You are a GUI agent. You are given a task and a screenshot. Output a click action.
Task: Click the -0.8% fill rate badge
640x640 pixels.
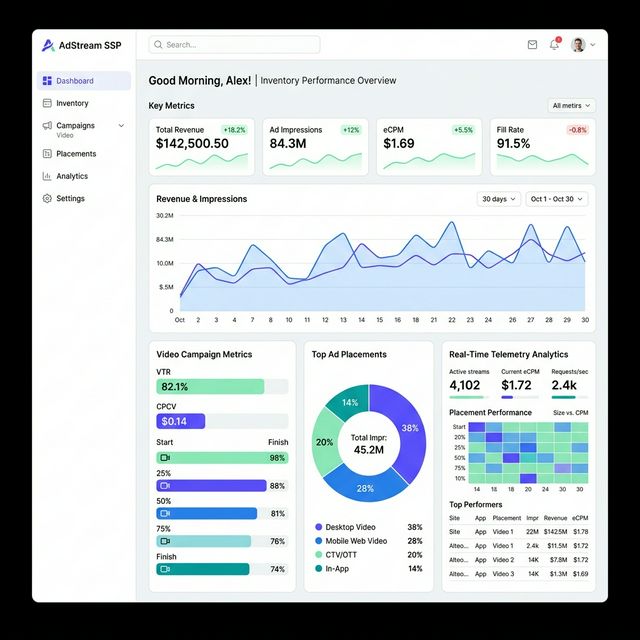click(x=578, y=130)
